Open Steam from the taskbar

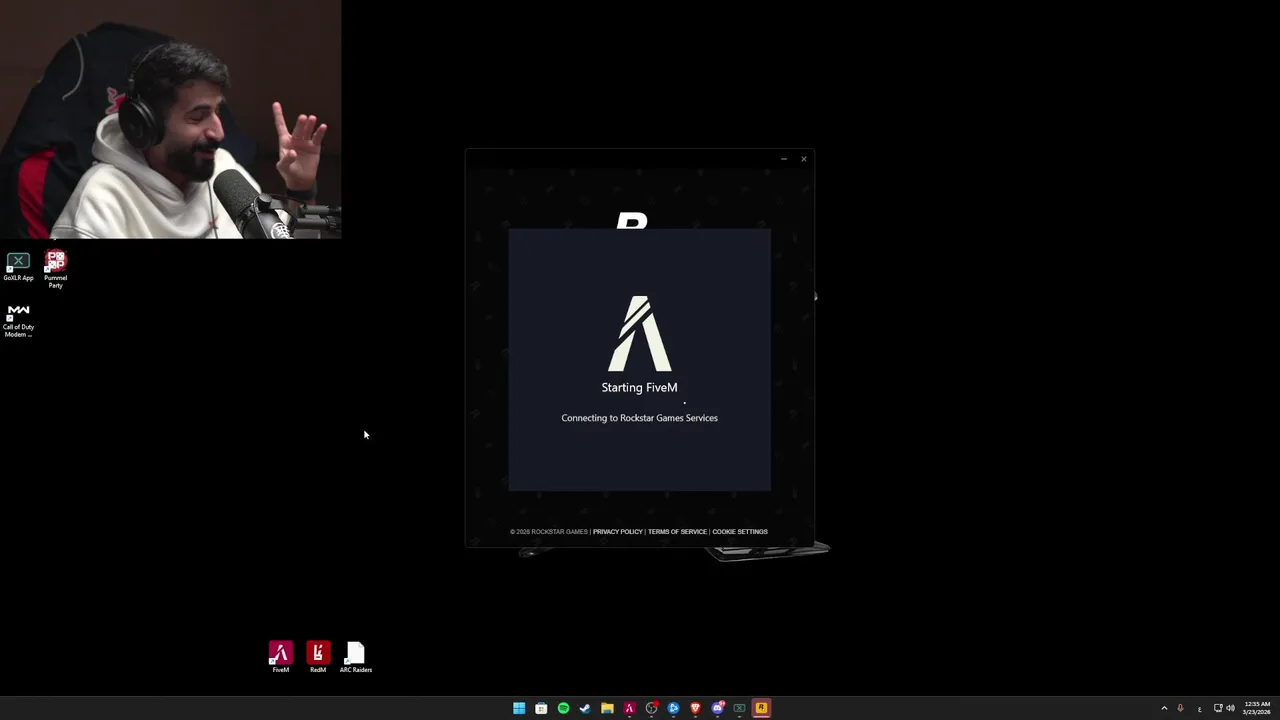click(x=585, y=708)
